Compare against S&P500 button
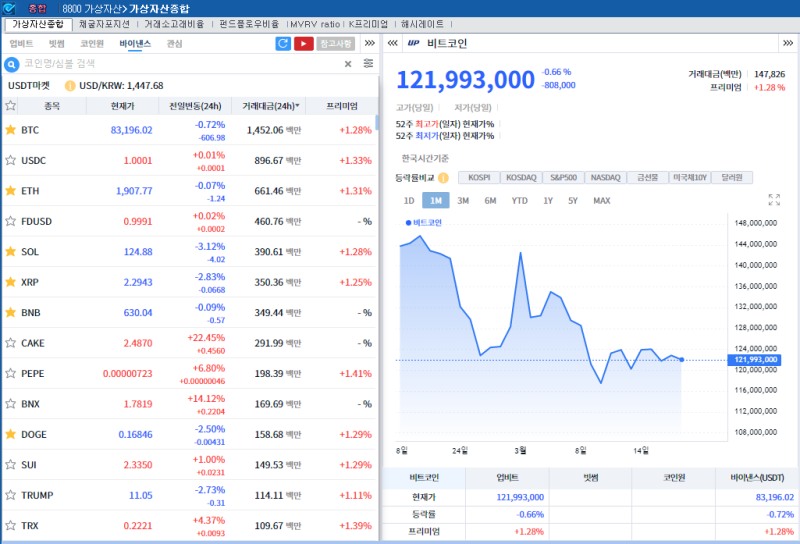 563,177
